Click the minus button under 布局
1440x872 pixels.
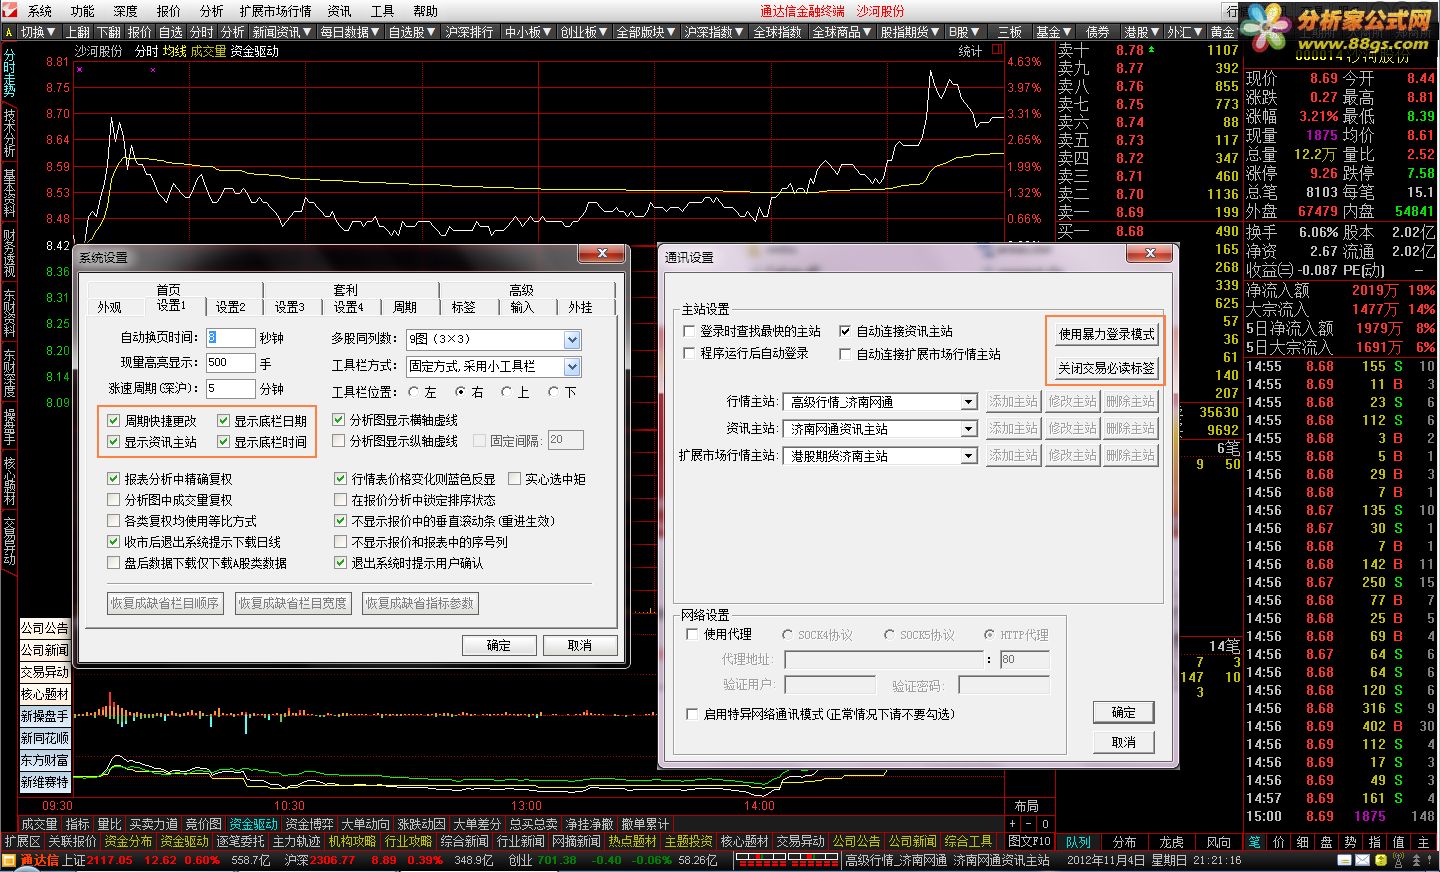1026,824
